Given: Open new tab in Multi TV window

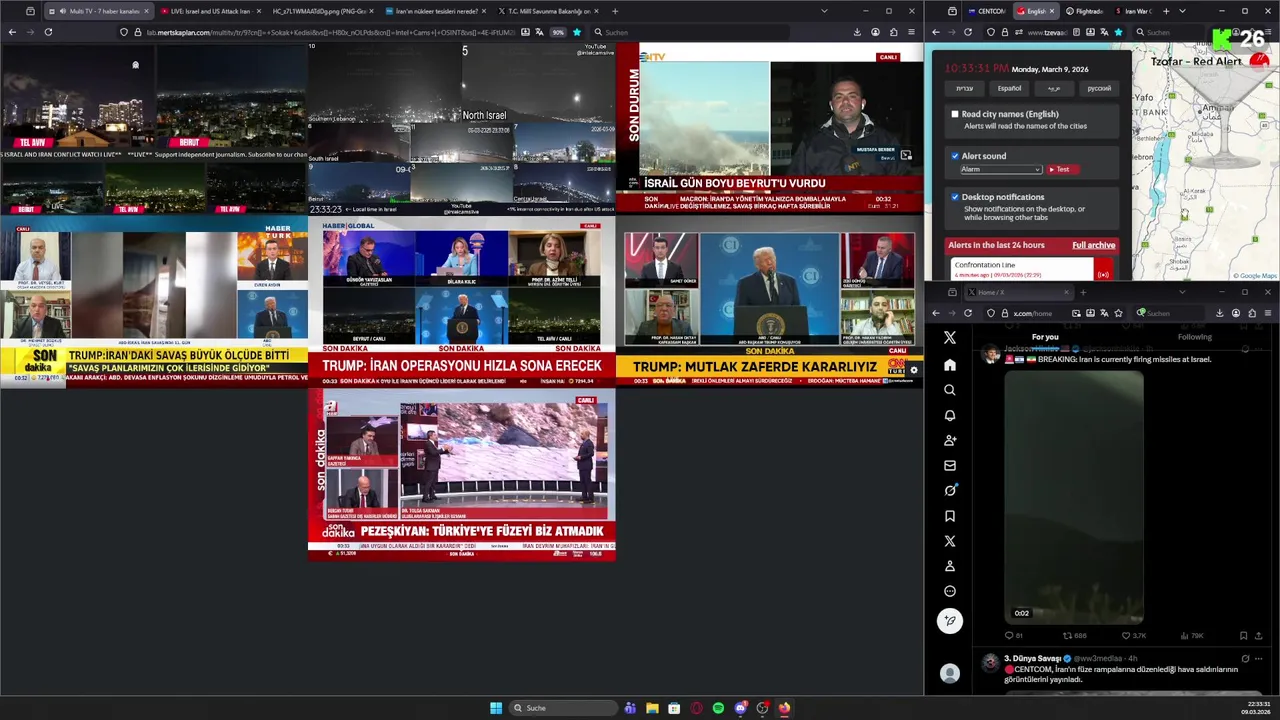Looking at the screenshot, I should pyautogui.click(x=614, y=11).
